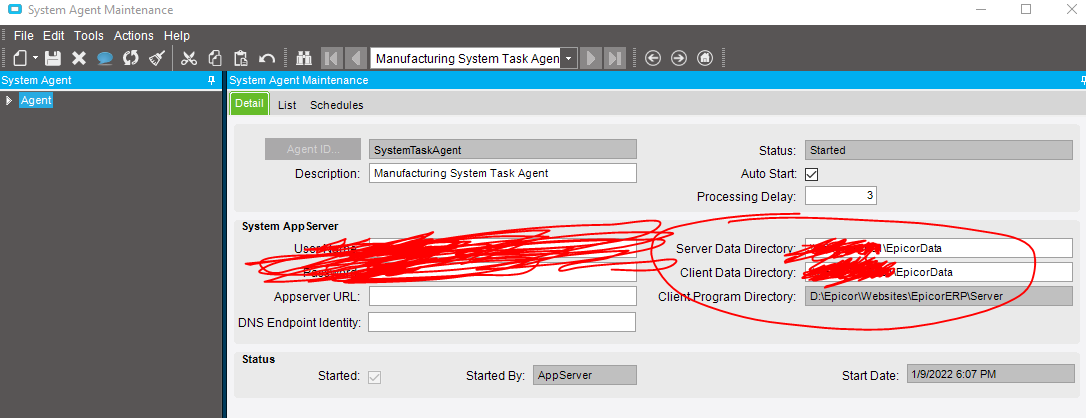
Task: Click the Started checkbox in Status section
Action: click(375, 377)
